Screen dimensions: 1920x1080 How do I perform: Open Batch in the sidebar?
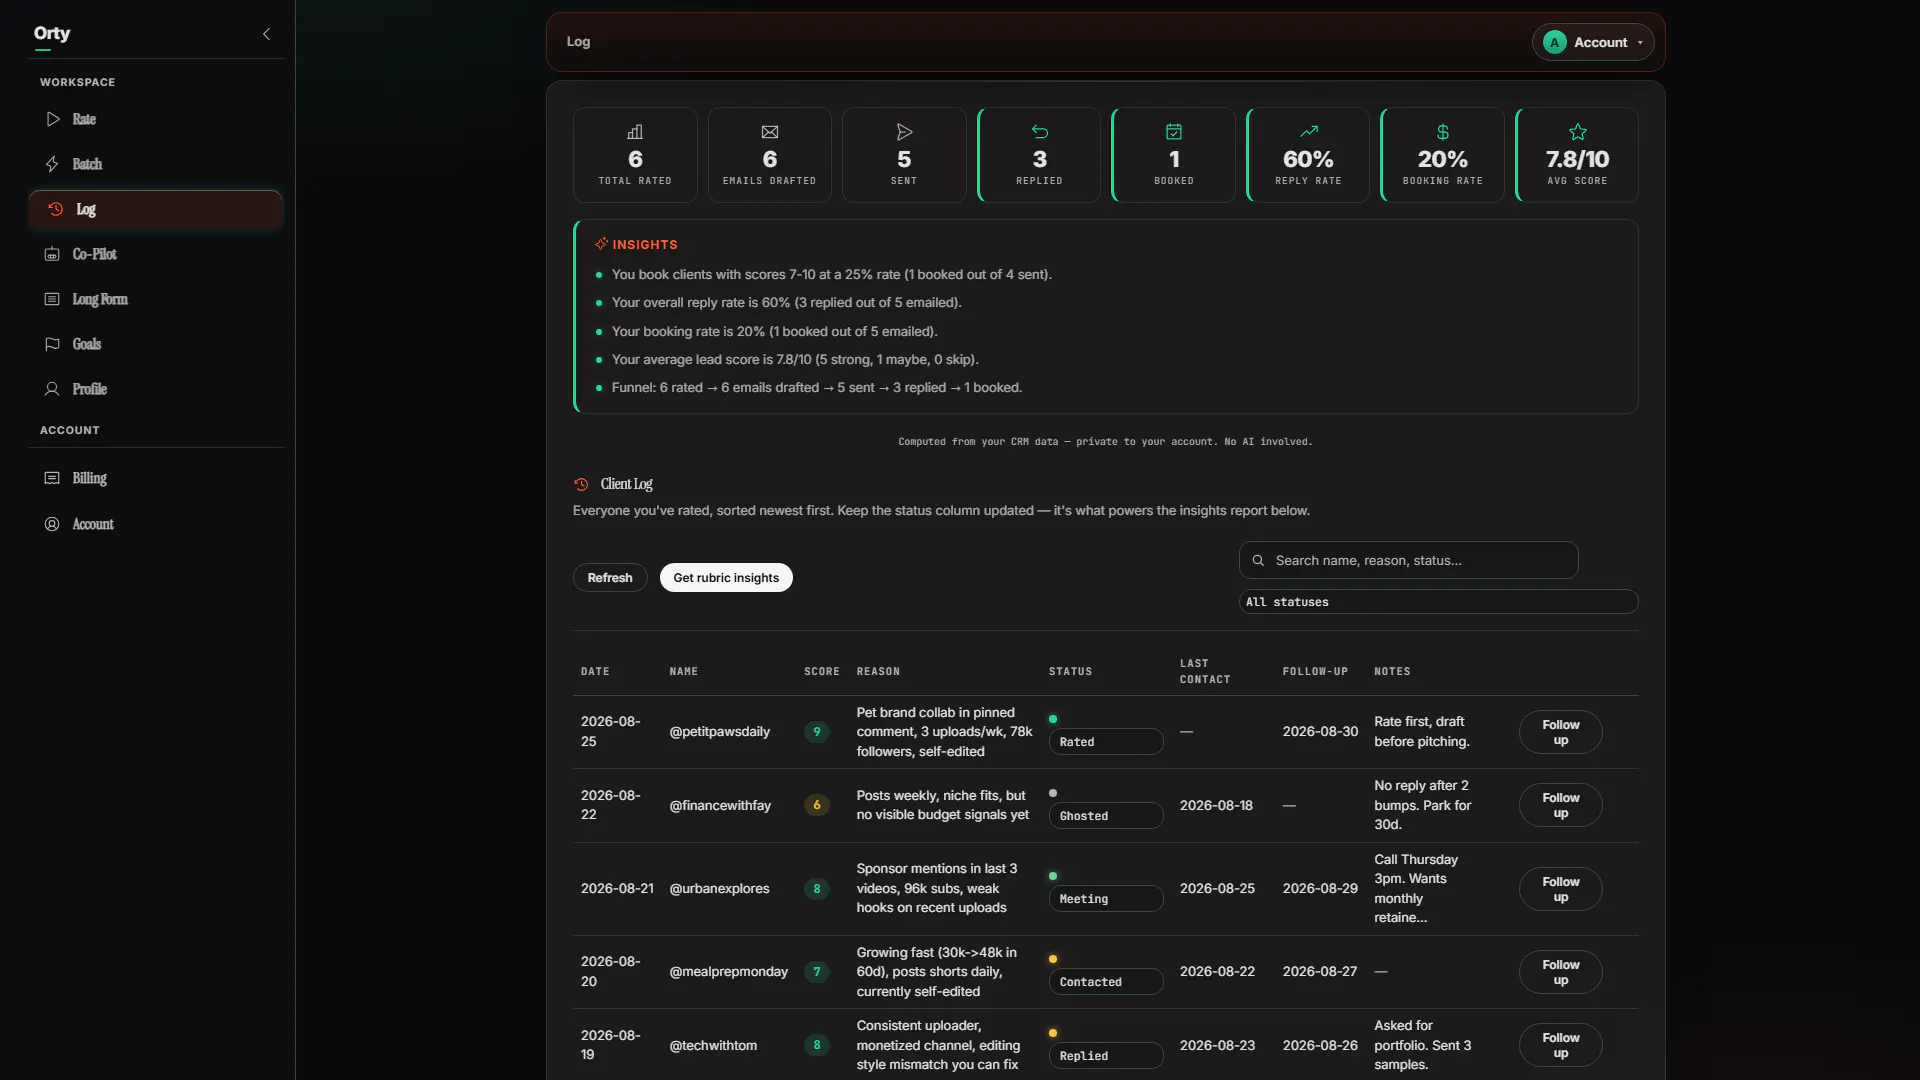[156, 164]
